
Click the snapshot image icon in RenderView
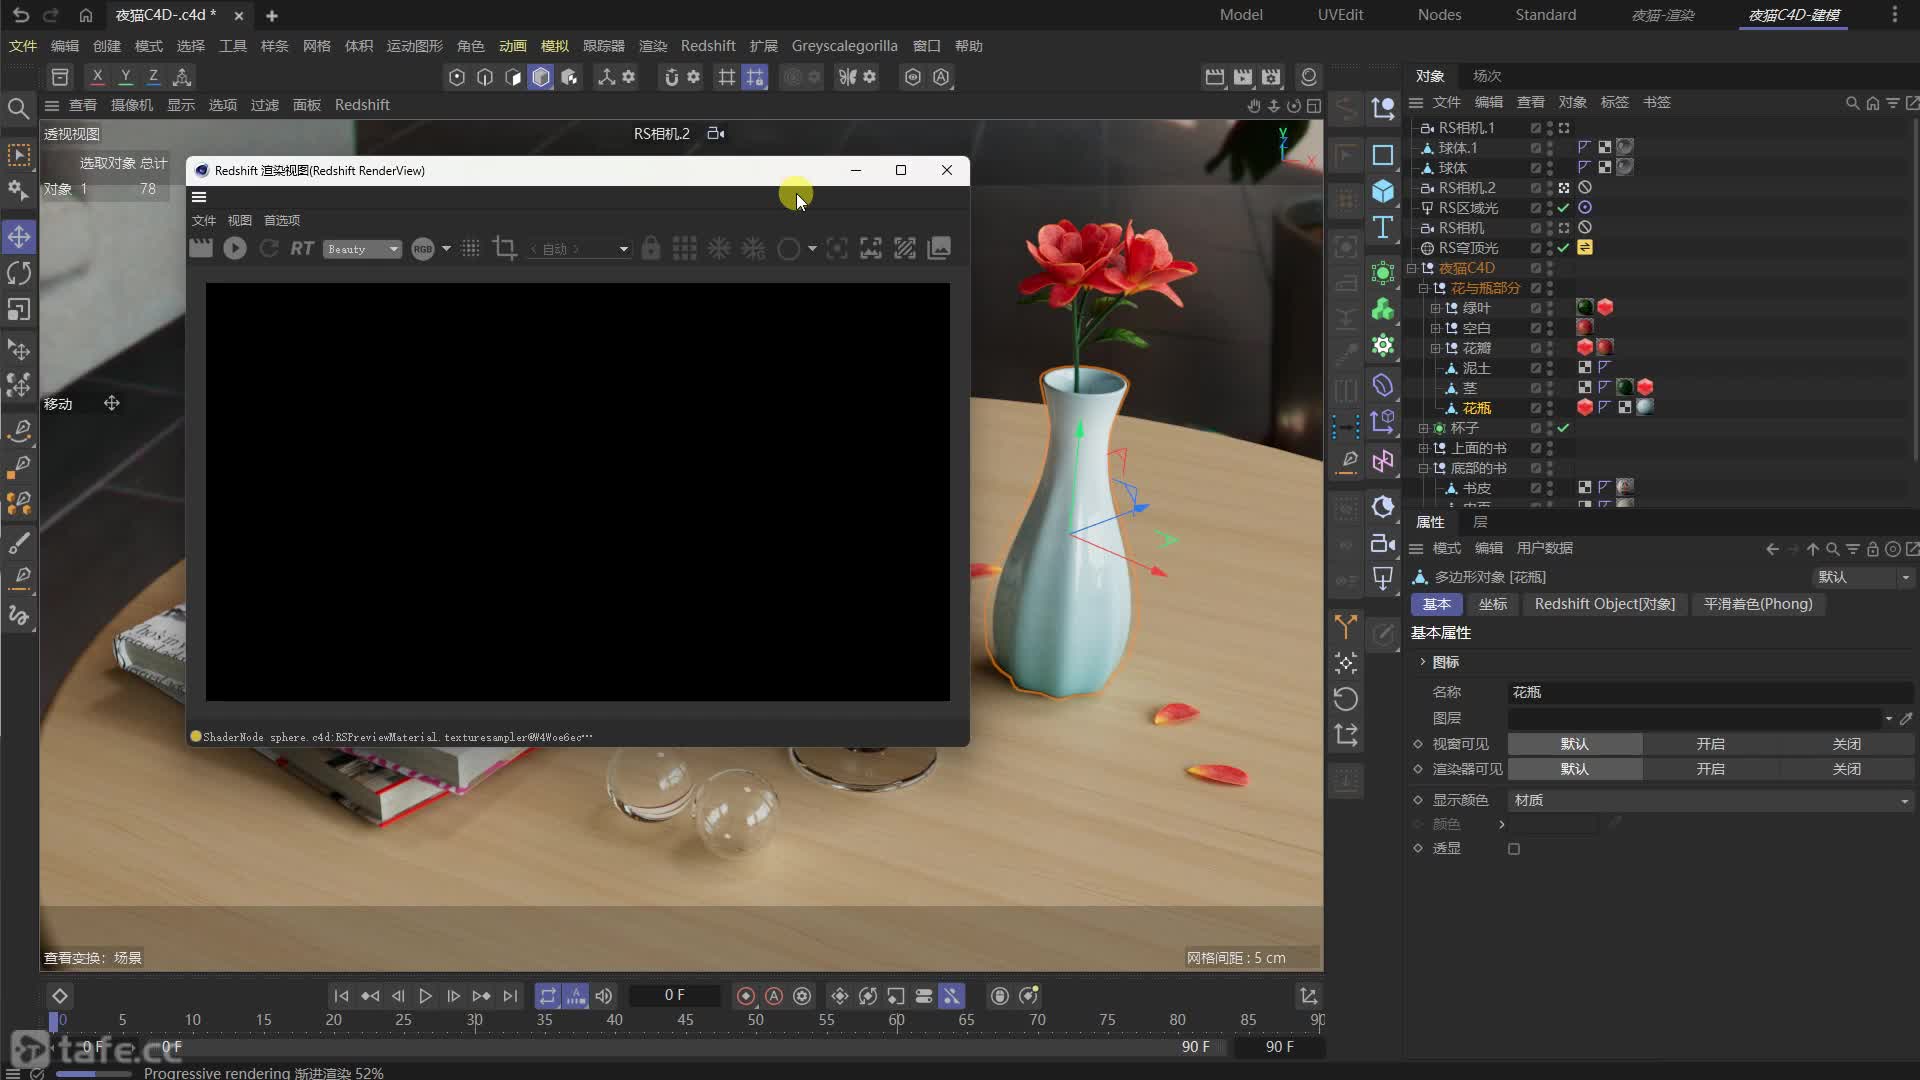[x=939, y=248]
